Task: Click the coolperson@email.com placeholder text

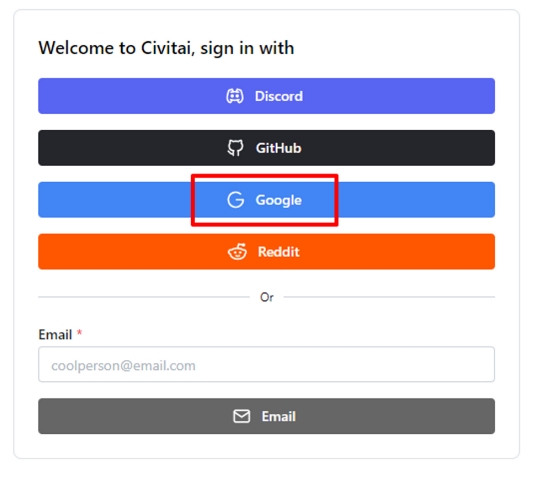Action: click(x=123, y=366)
